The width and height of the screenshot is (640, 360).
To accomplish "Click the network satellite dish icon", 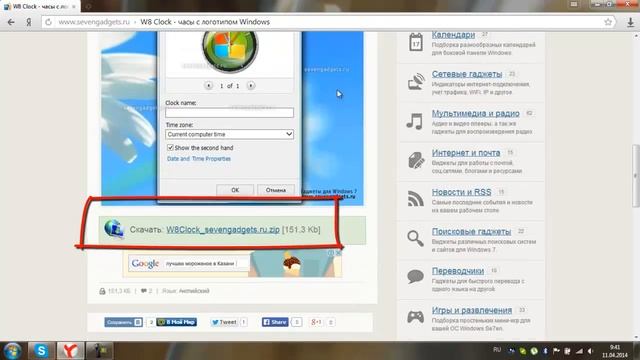I will click(x=416, y=81).
